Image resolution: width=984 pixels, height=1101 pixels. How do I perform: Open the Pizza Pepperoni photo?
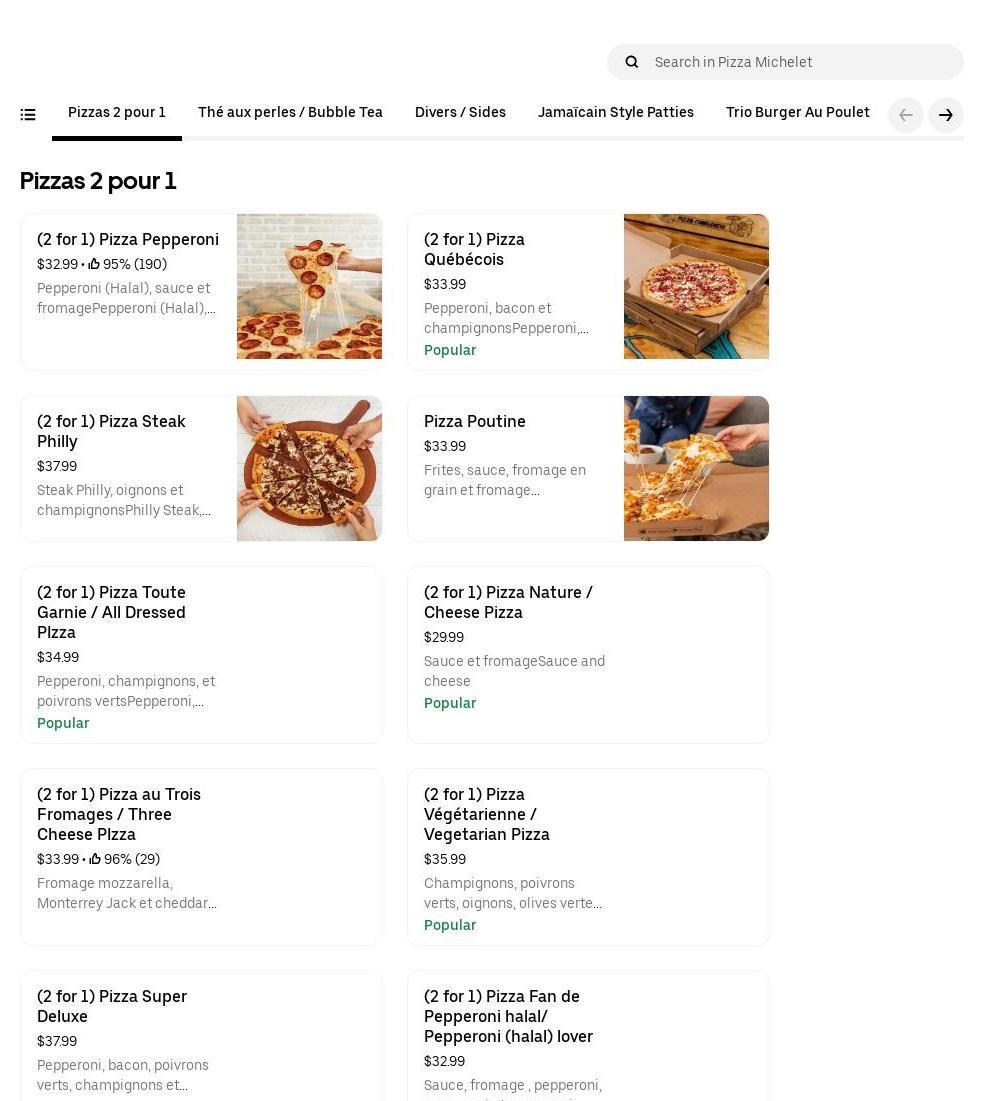coord(309,286)
